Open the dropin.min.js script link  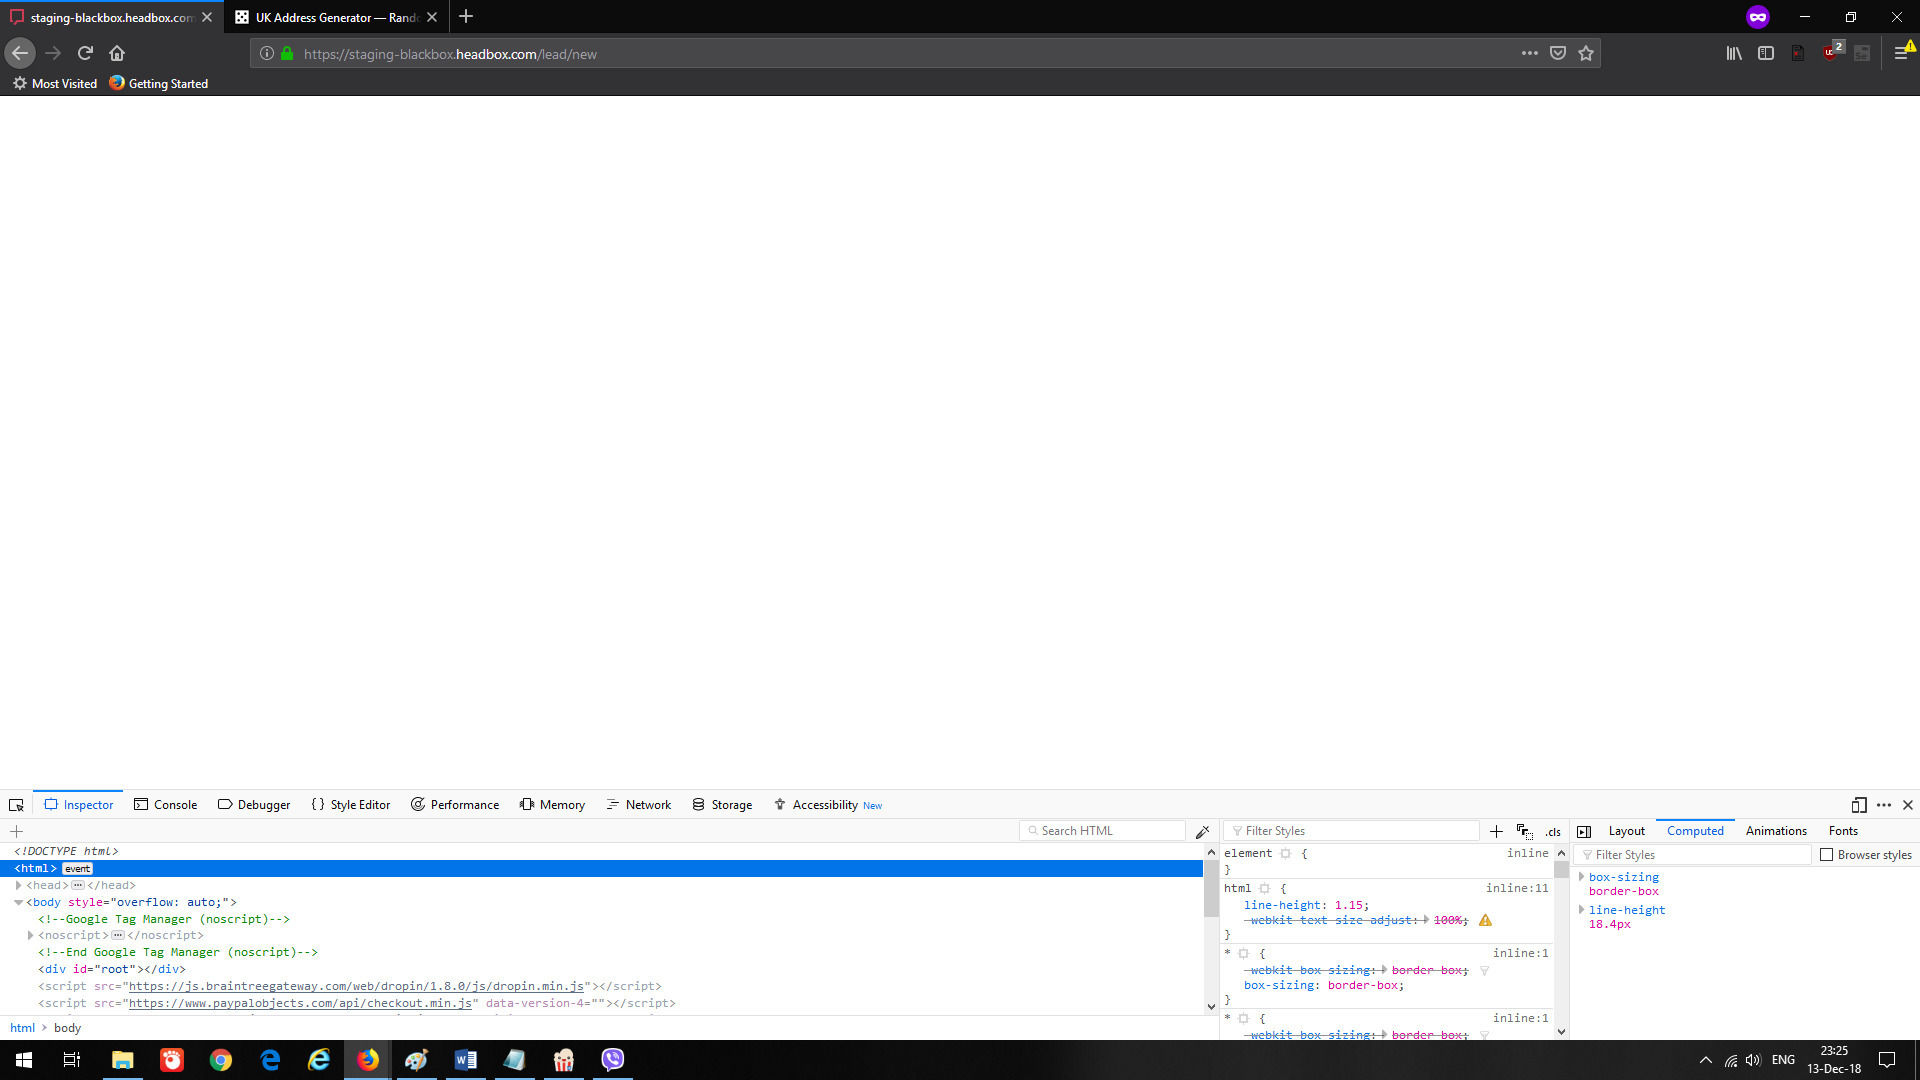356,986
